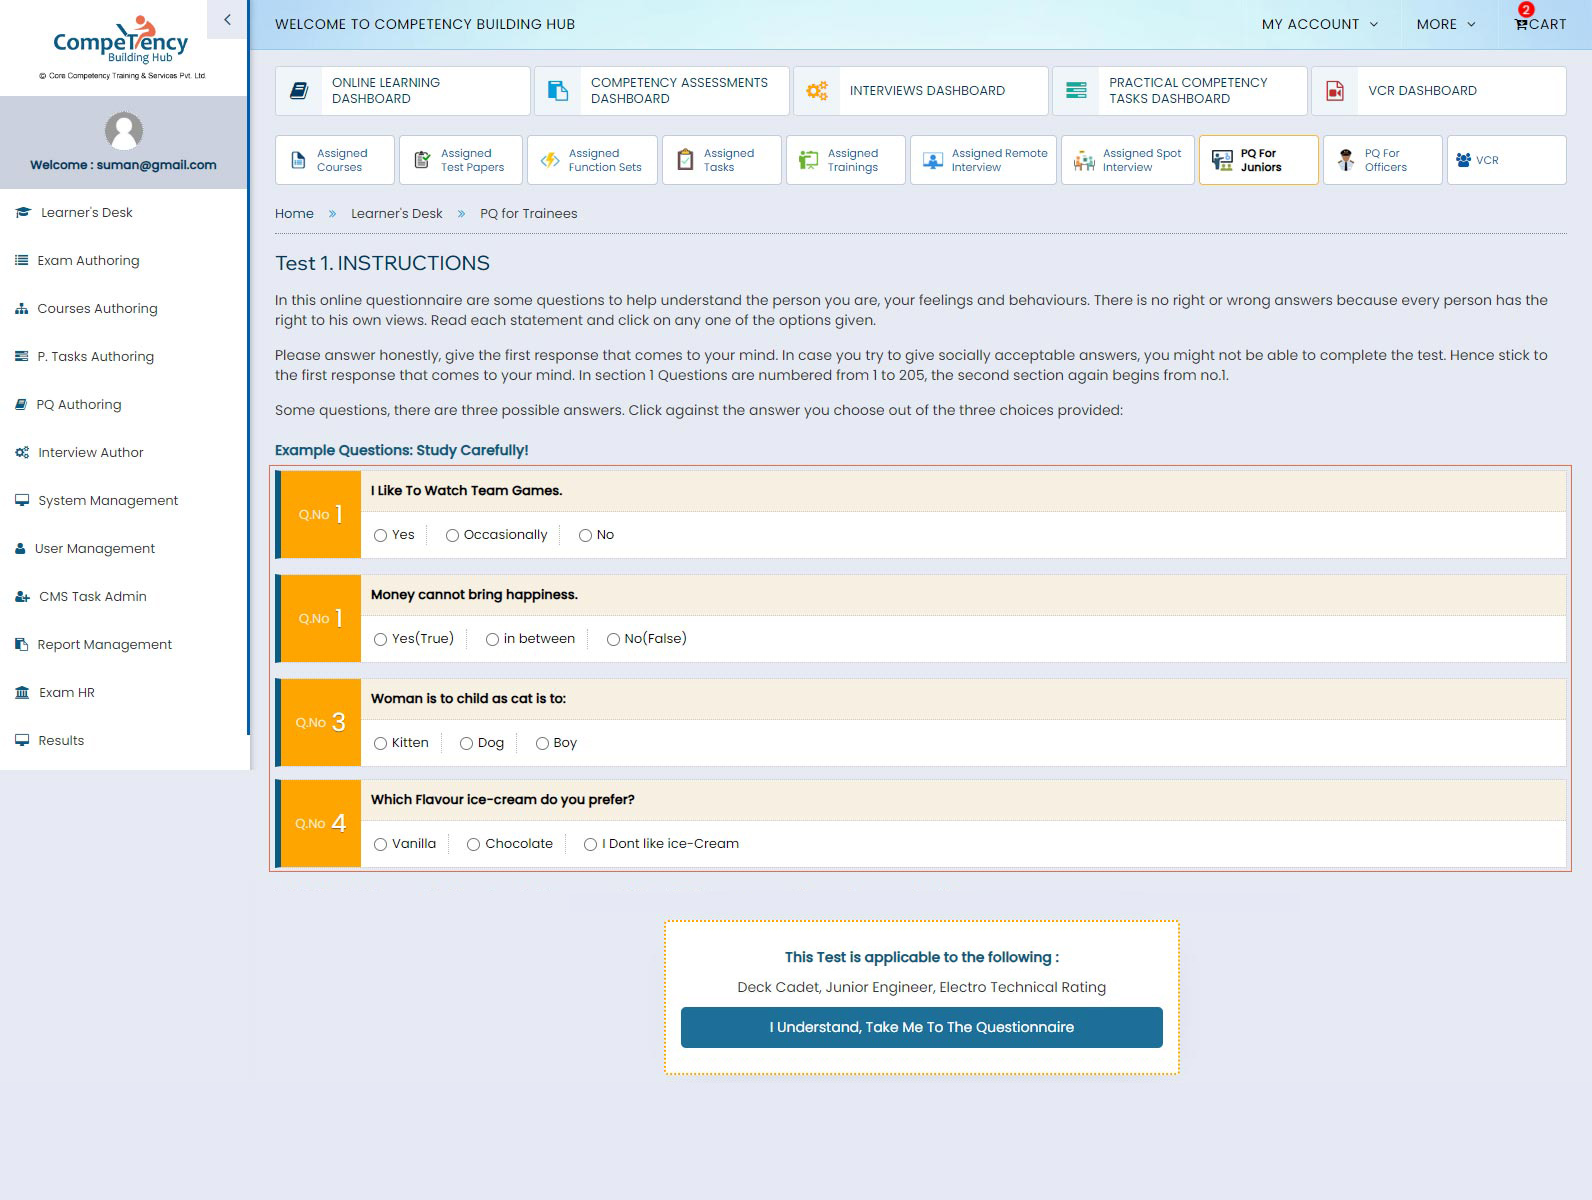Click the Assigned Courses document icon

pos(298,160)
